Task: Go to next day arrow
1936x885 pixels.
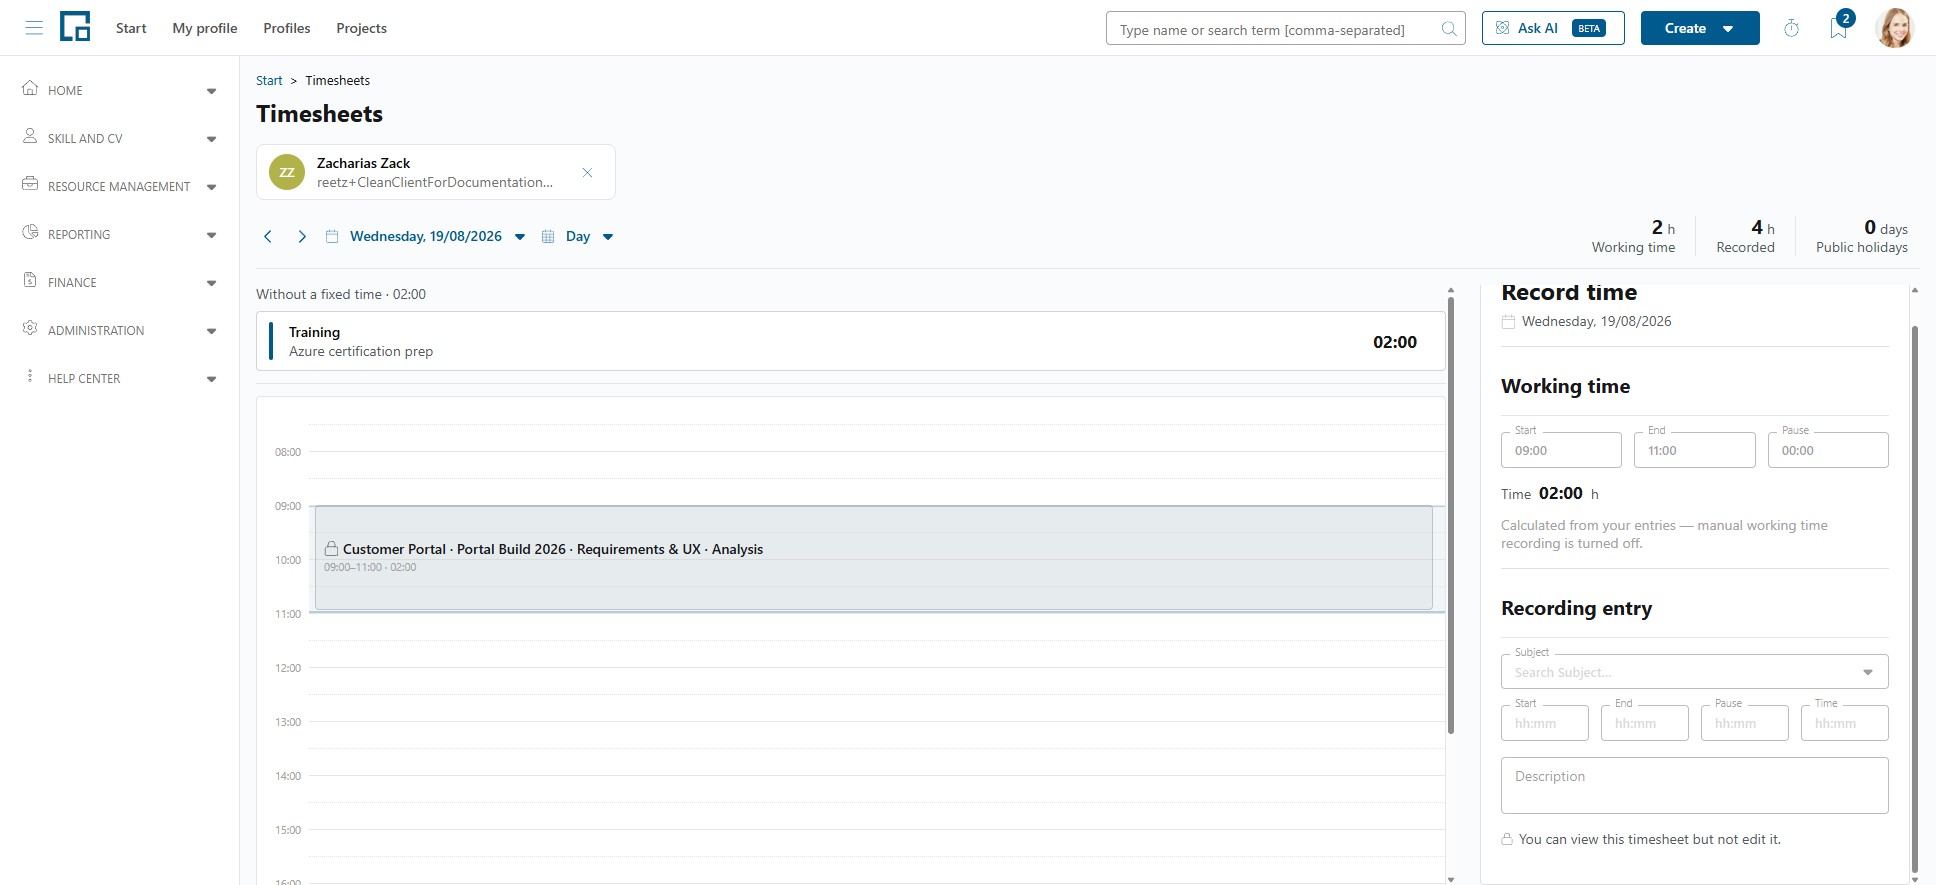Action: pyautogui.click(x=302, y=237)
